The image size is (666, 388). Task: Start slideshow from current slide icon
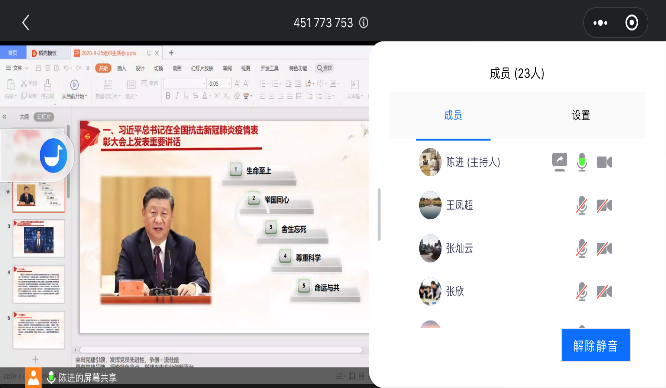pyautogui.click(x=74, y=85)
